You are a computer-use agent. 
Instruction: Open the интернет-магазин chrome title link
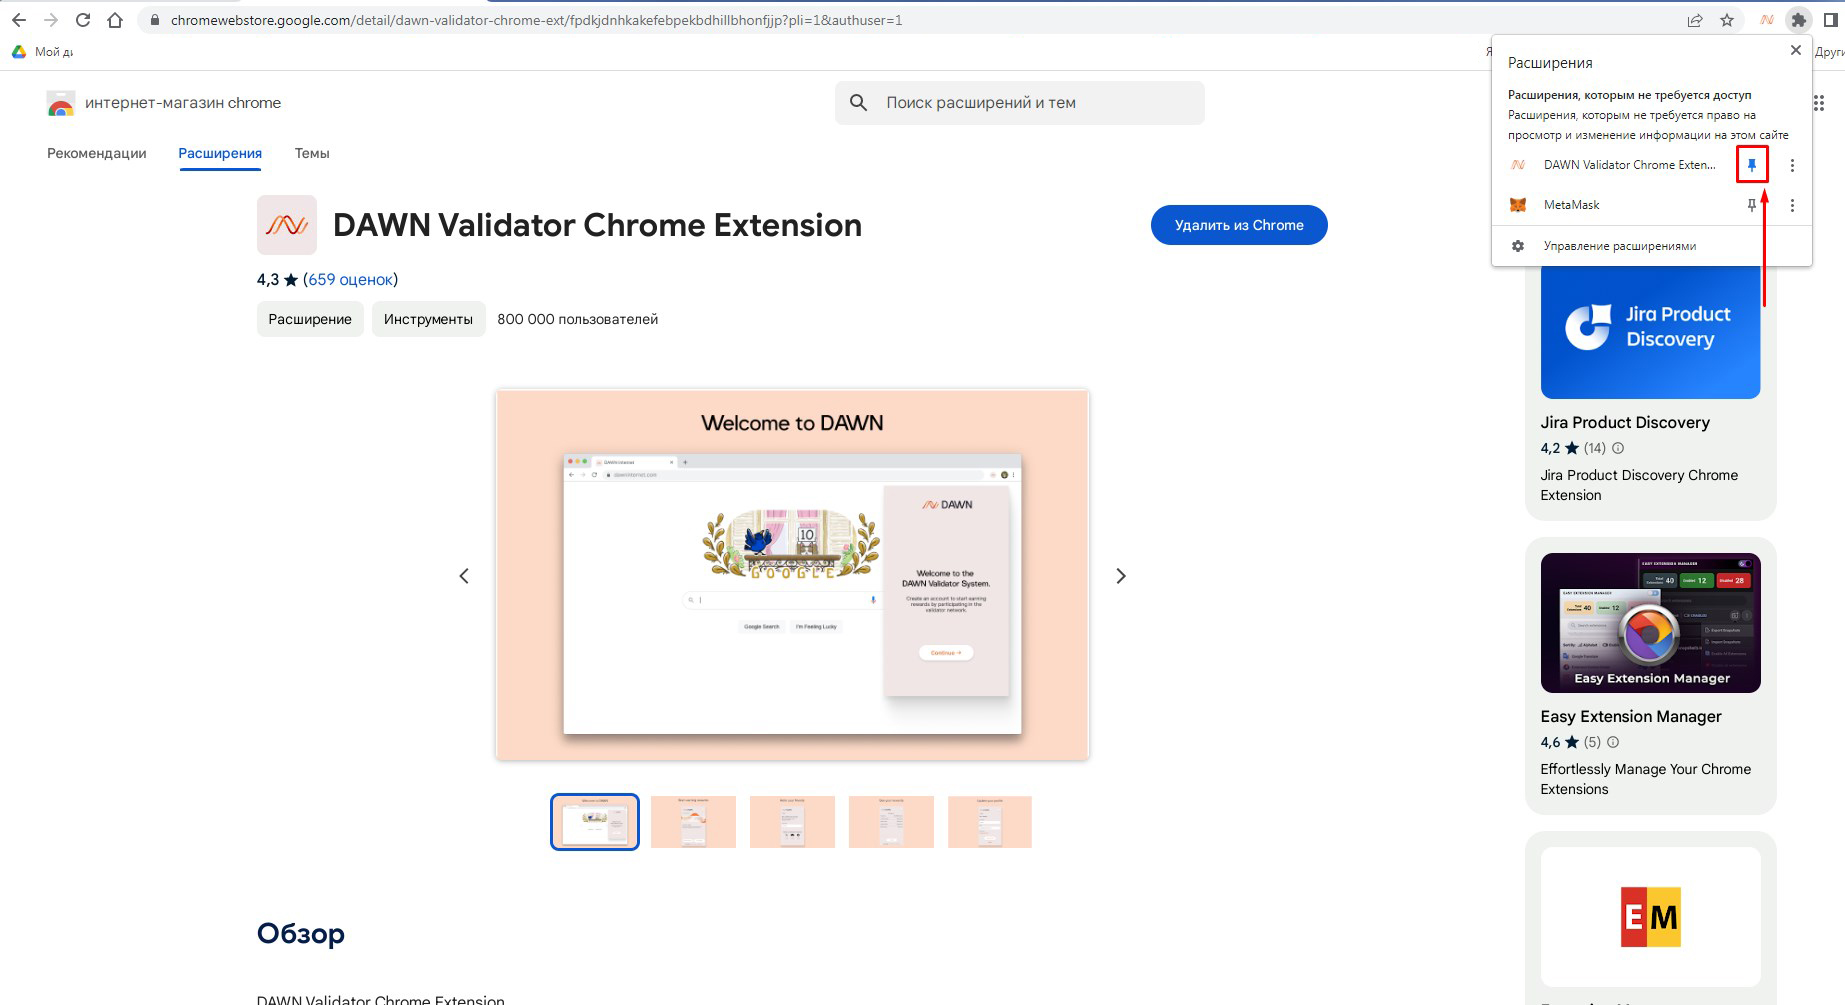[183, 103]
